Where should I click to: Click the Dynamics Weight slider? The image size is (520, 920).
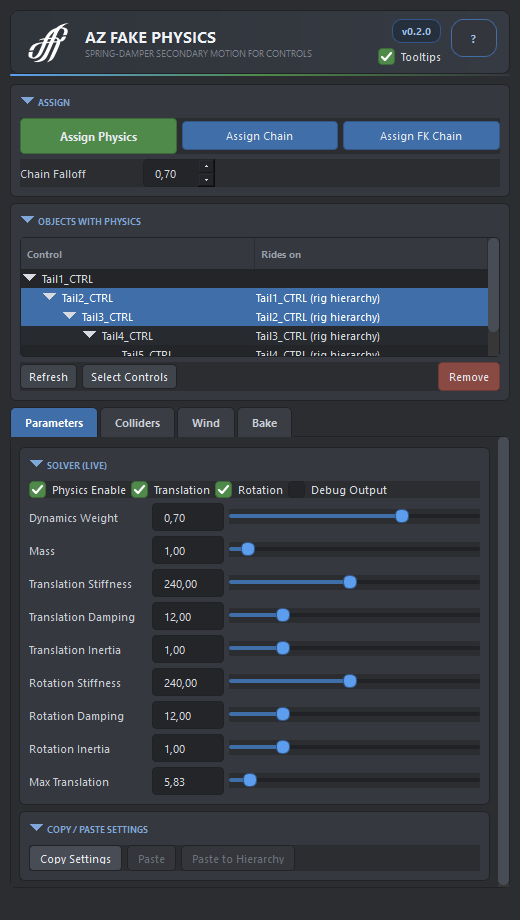(354, 516)
